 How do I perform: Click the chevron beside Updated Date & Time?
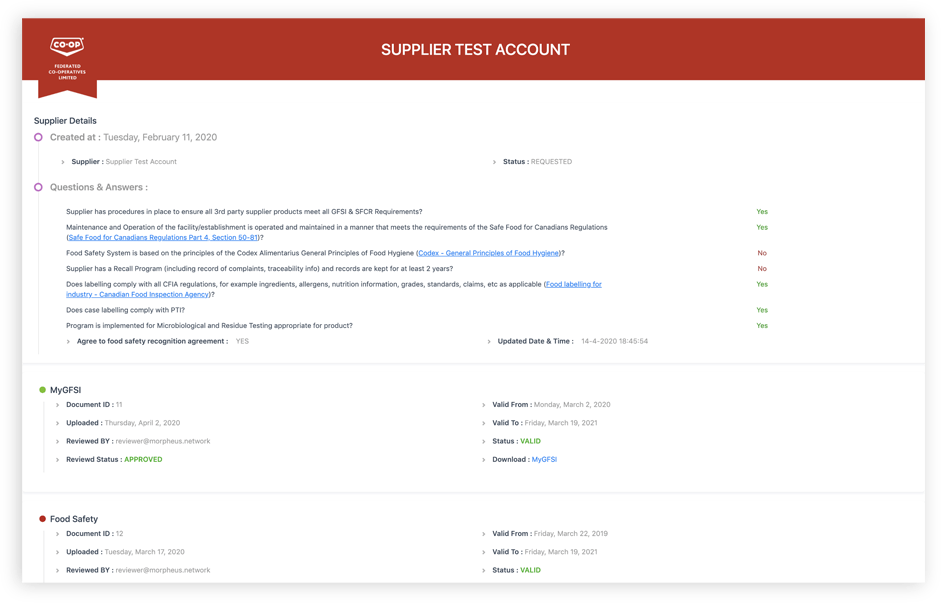tap(489, 341)
